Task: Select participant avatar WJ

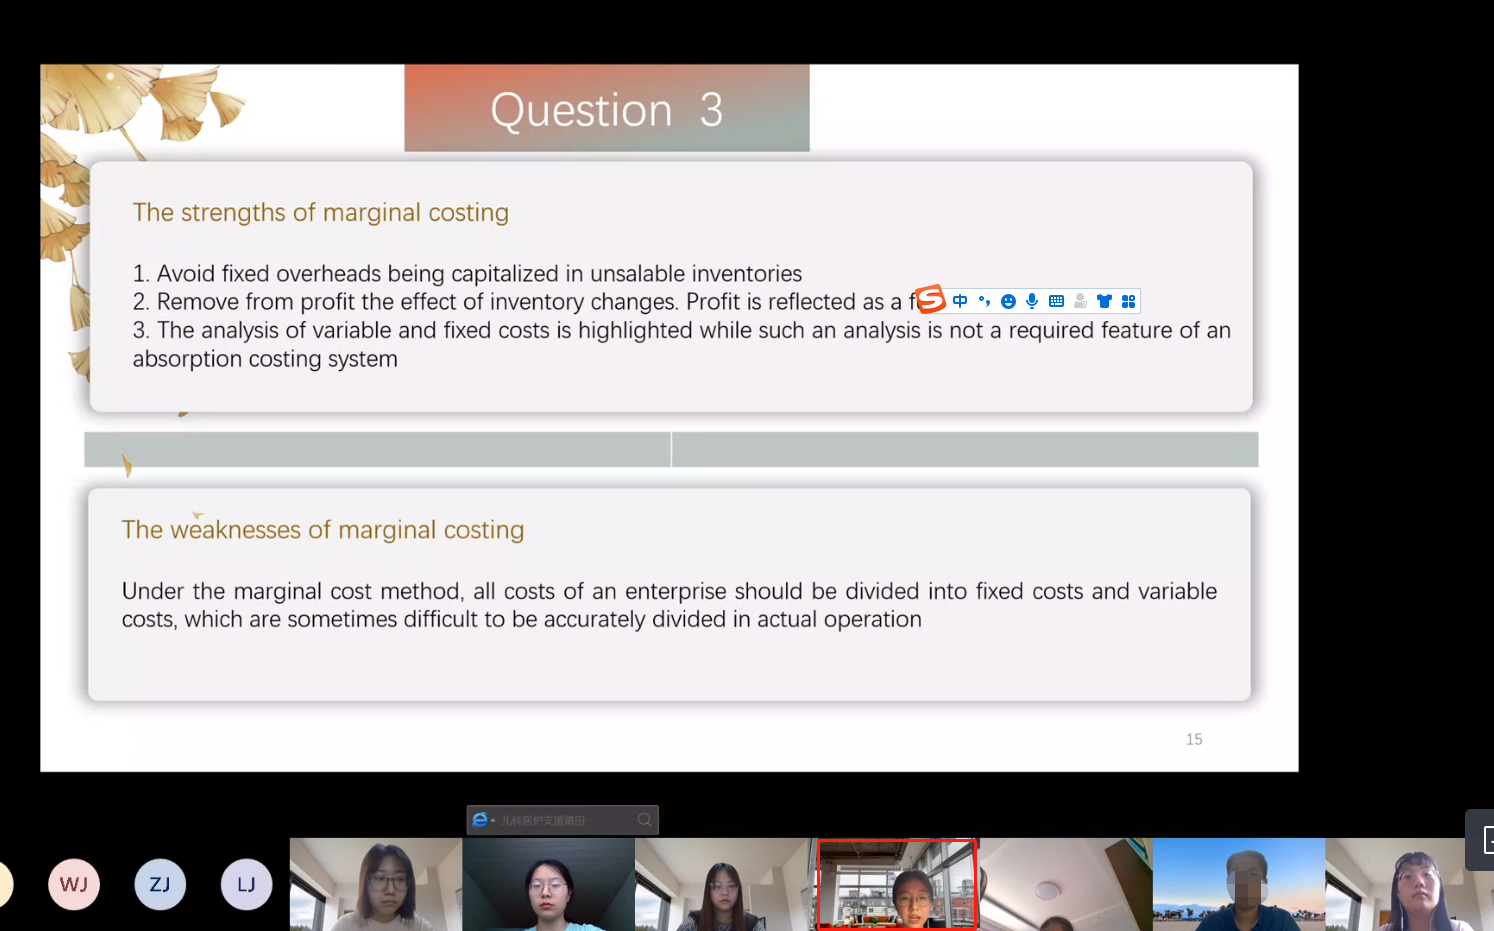Action: (74, 884)
